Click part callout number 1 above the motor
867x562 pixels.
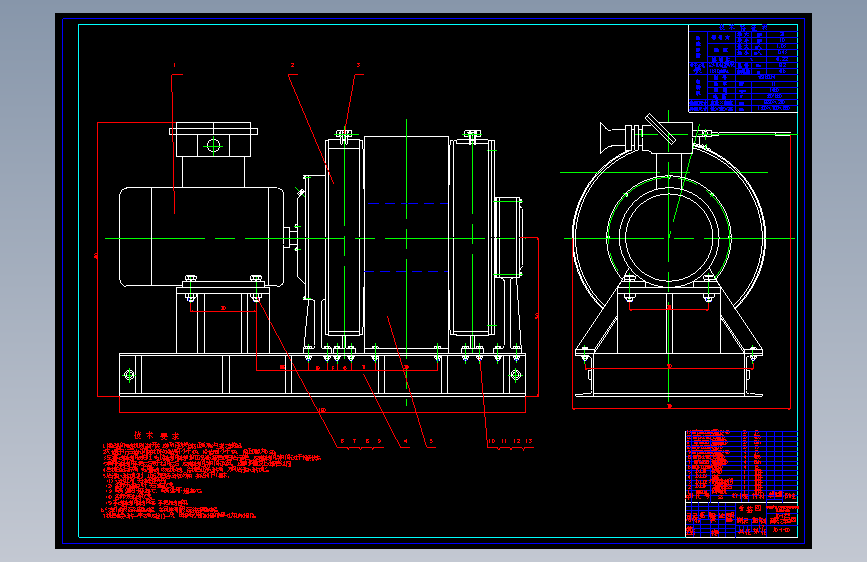click(174, 65)
